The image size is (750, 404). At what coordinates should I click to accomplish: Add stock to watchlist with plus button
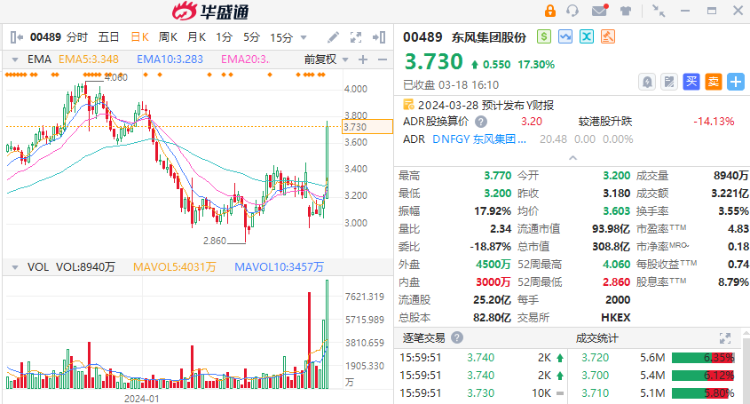click(x=736, y=82)
